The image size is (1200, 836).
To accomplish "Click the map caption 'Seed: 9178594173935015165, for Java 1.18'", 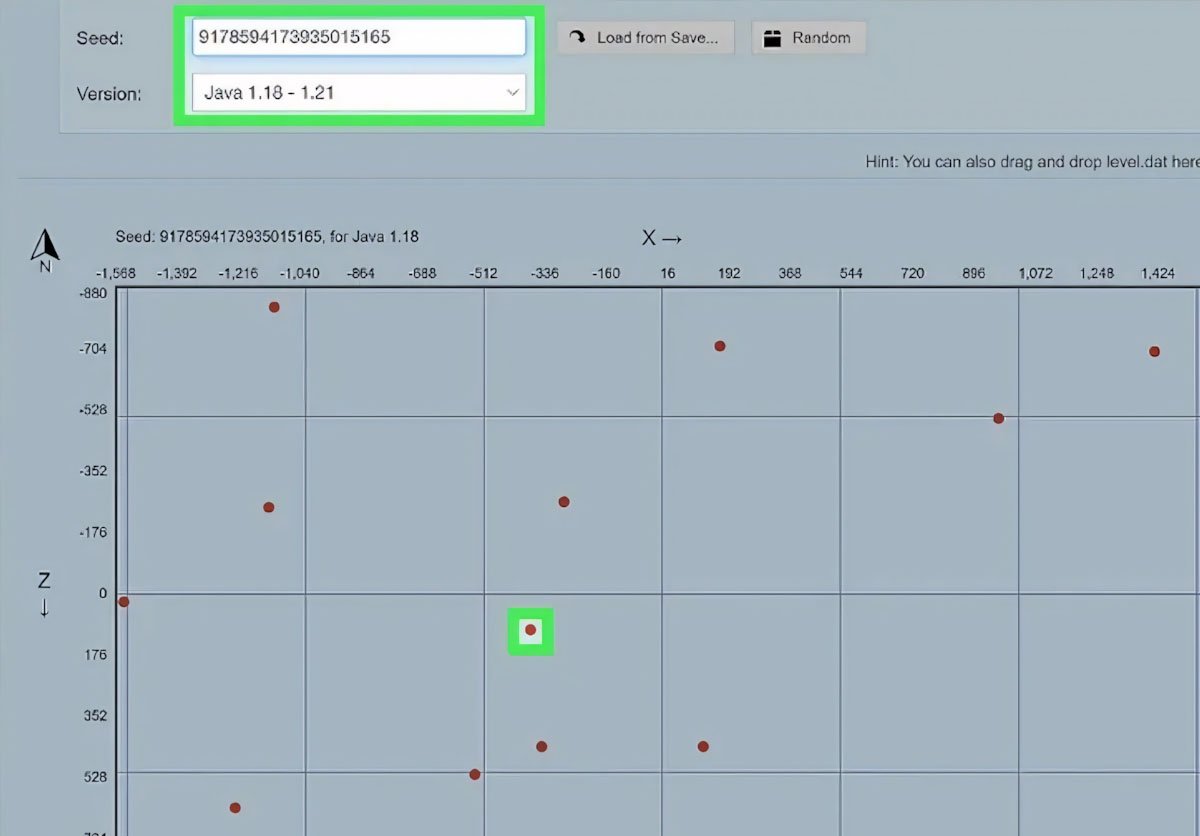I will pos(267,237).
